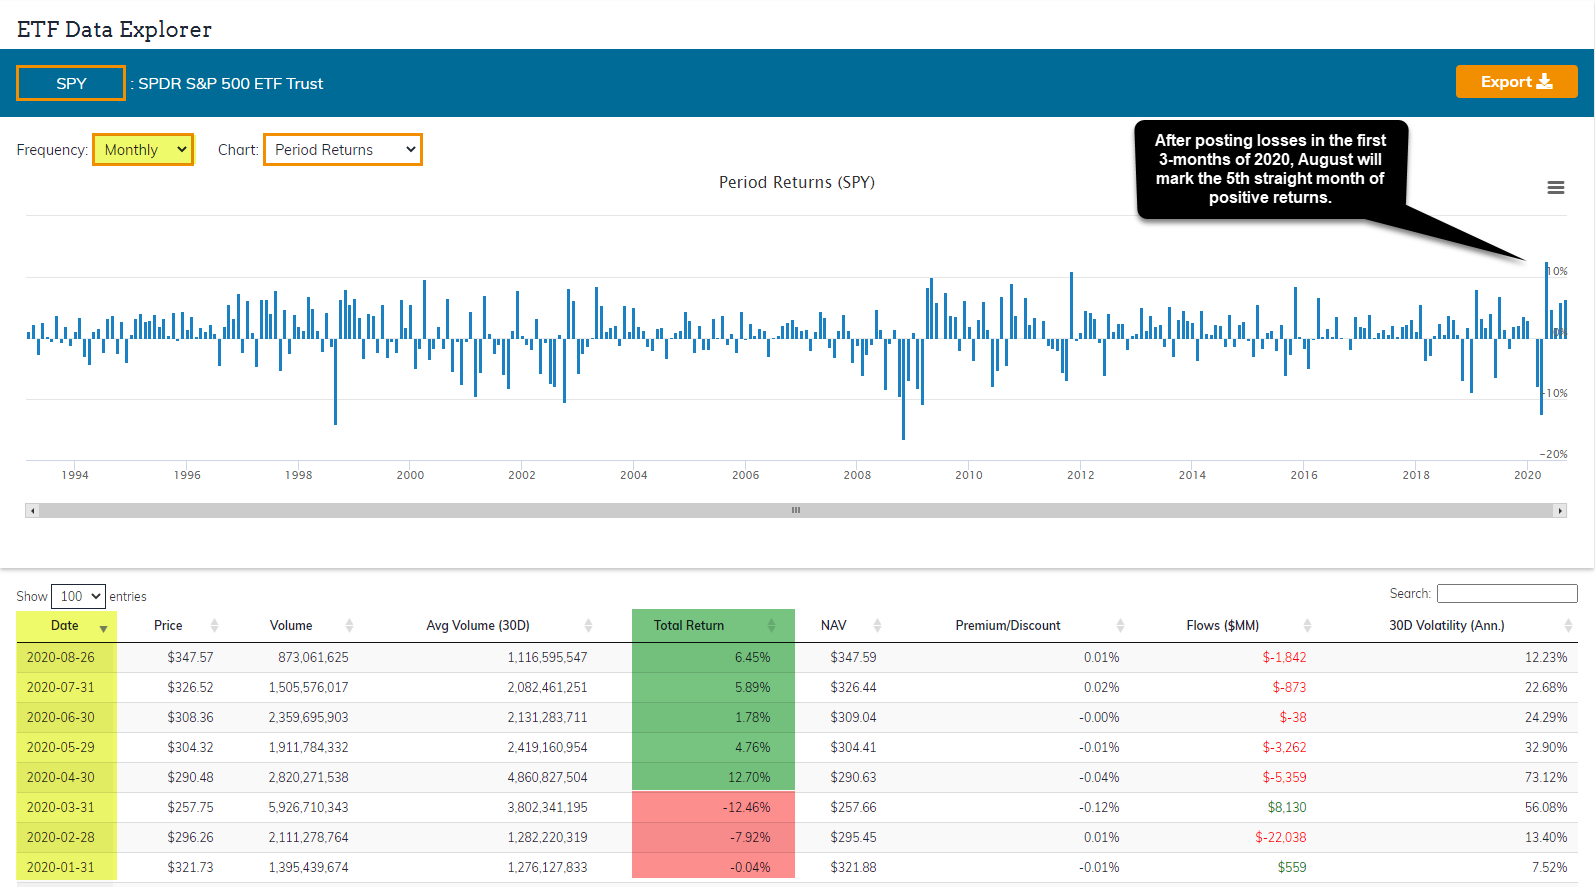Click the ETF Data Explorer heading

click(114, 29)
